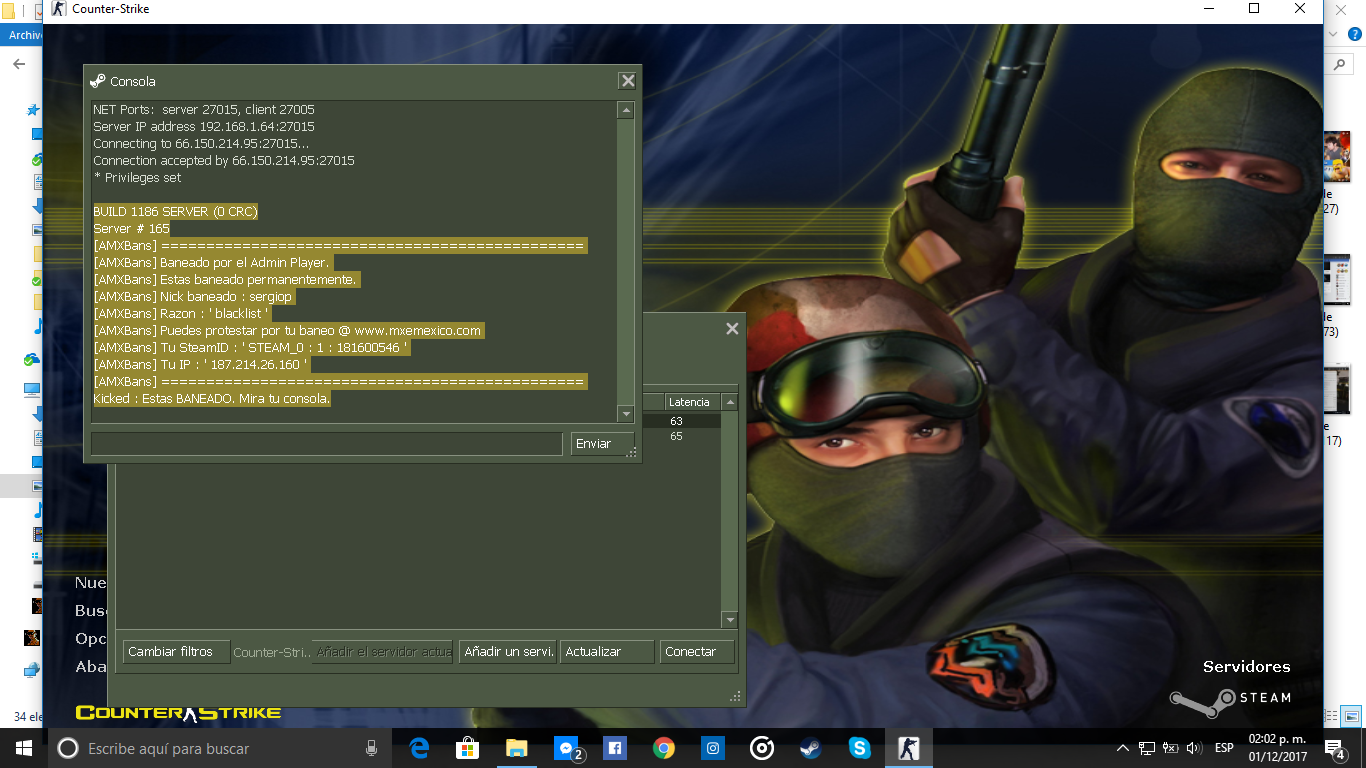Image resolution: width=1366 pixels, height=768 pixels.
Task: Open Skype from taskbar
Action: pos(859,747)
